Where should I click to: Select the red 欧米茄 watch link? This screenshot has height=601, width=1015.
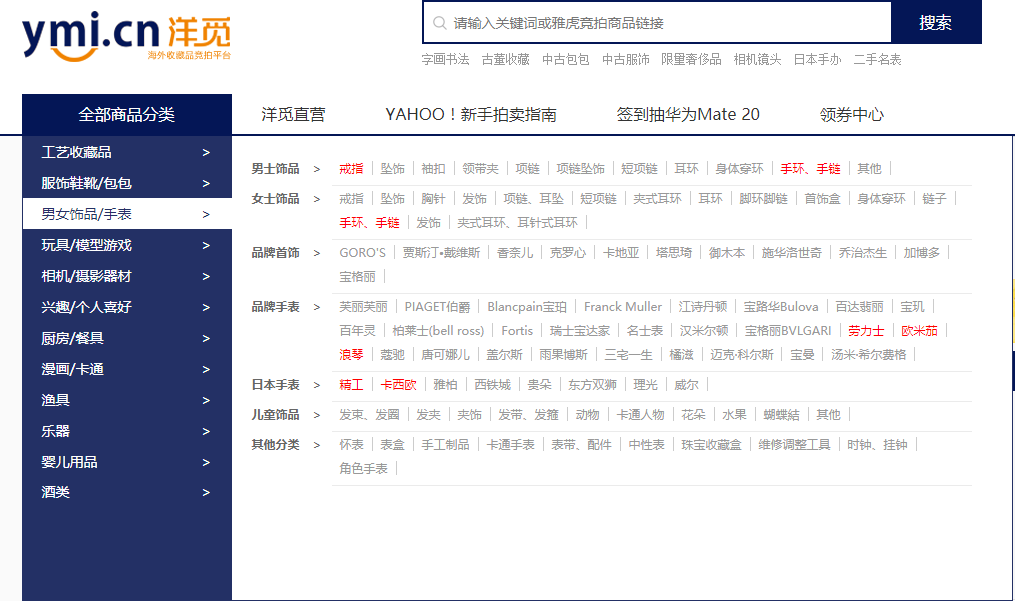tap(919, 331)
